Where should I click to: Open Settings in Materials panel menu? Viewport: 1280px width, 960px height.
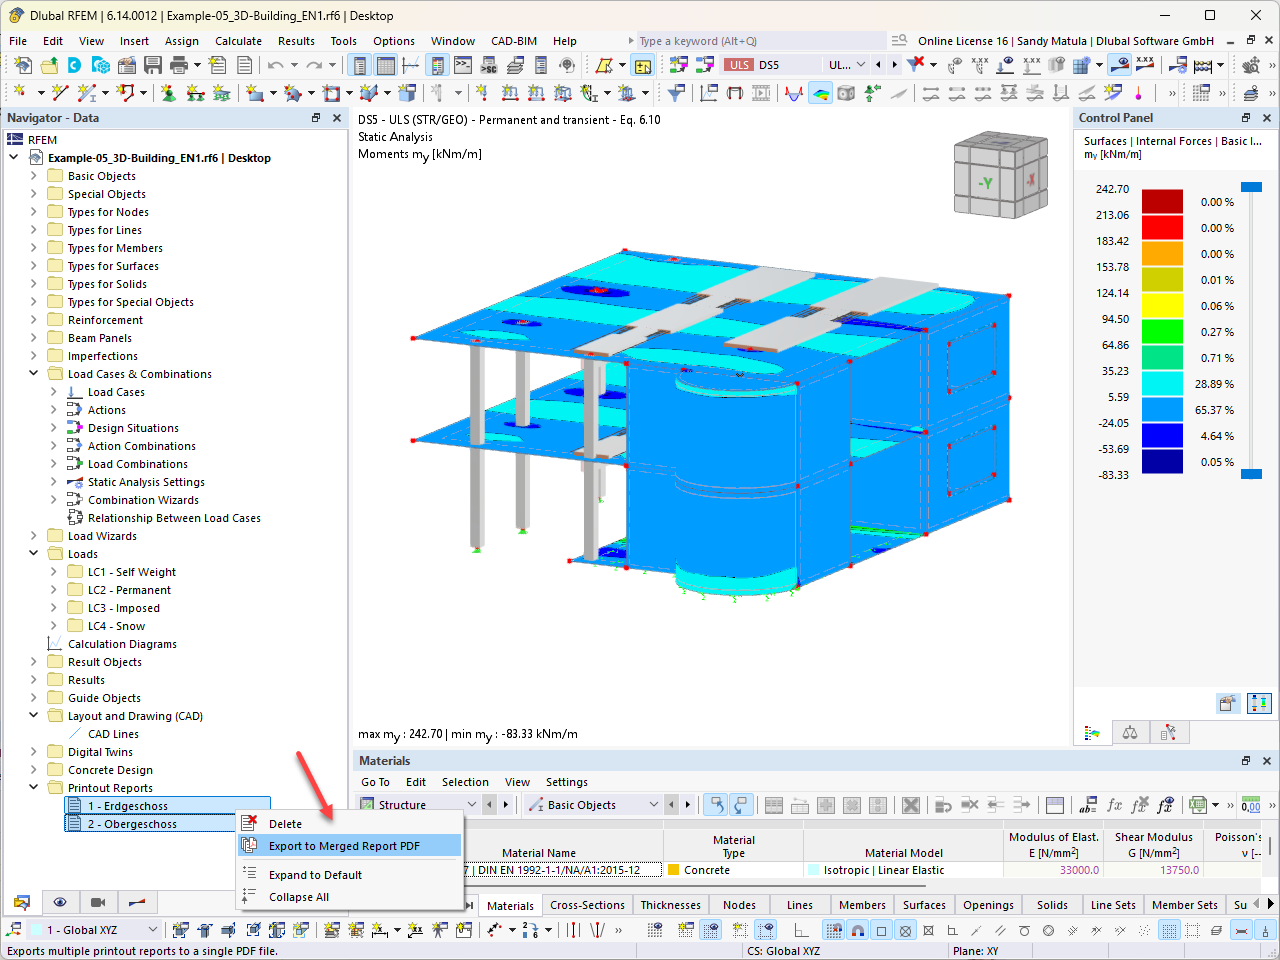tap(567, 782)
